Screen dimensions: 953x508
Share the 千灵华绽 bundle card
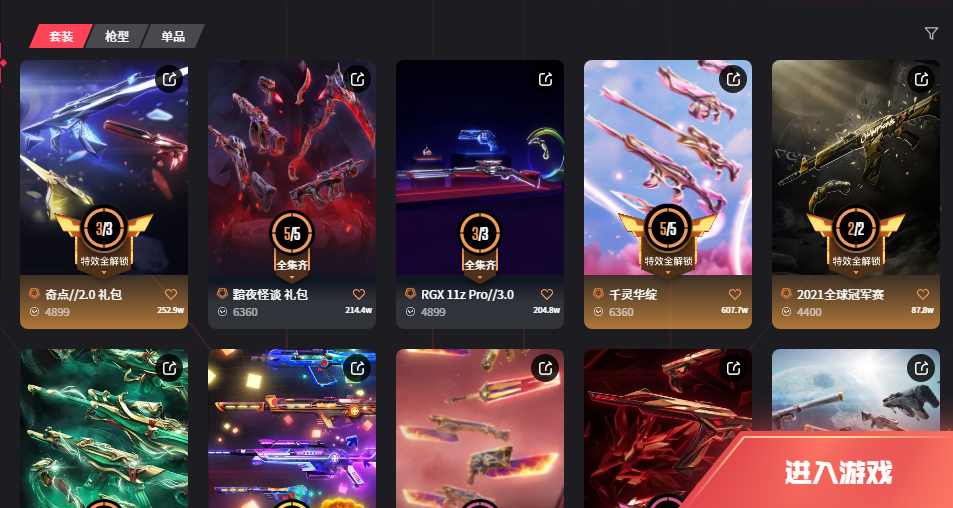tap(733, 79)
